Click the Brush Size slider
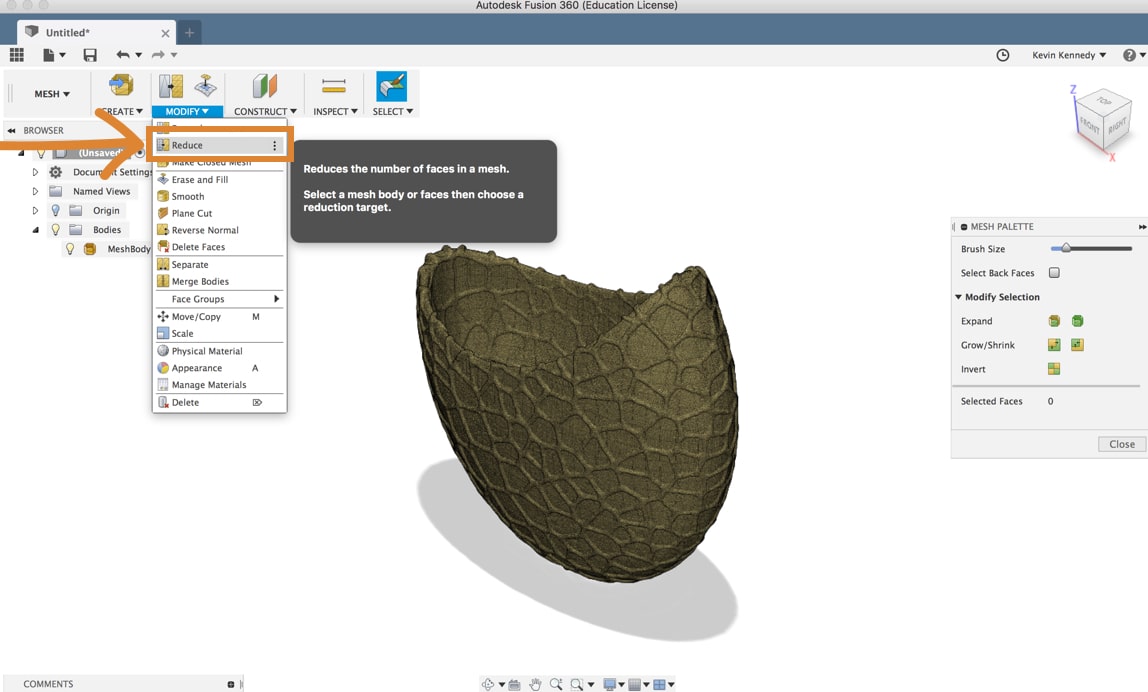 pyautogui.click(x=1091, y=249)
